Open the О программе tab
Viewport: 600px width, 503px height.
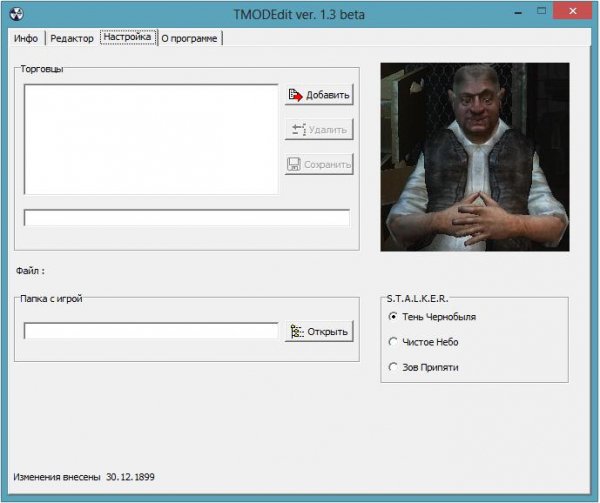(x=189, y=38)
